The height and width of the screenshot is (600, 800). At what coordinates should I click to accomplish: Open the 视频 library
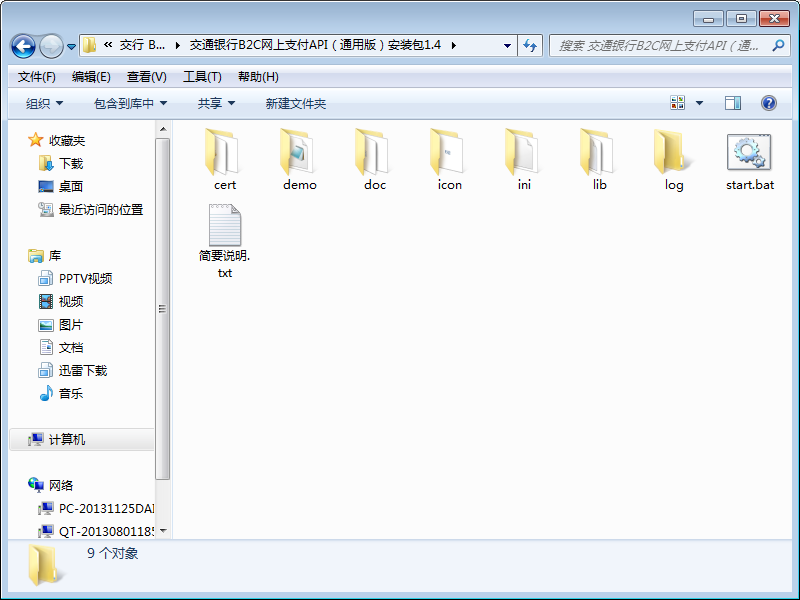click(61, 301)
